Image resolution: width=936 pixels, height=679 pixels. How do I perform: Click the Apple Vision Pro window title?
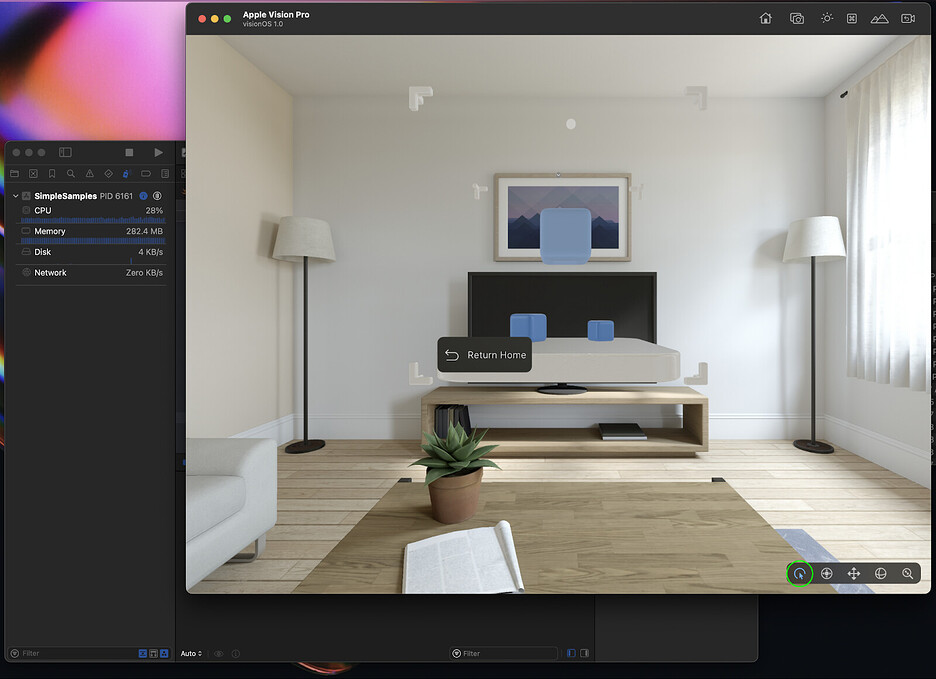click(276, 14)
